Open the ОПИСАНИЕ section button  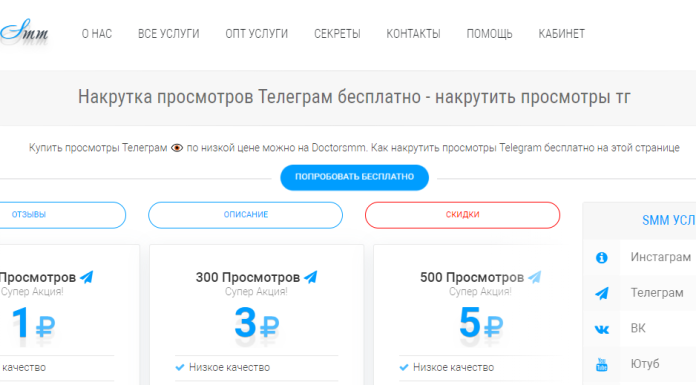tap(245, 215)
